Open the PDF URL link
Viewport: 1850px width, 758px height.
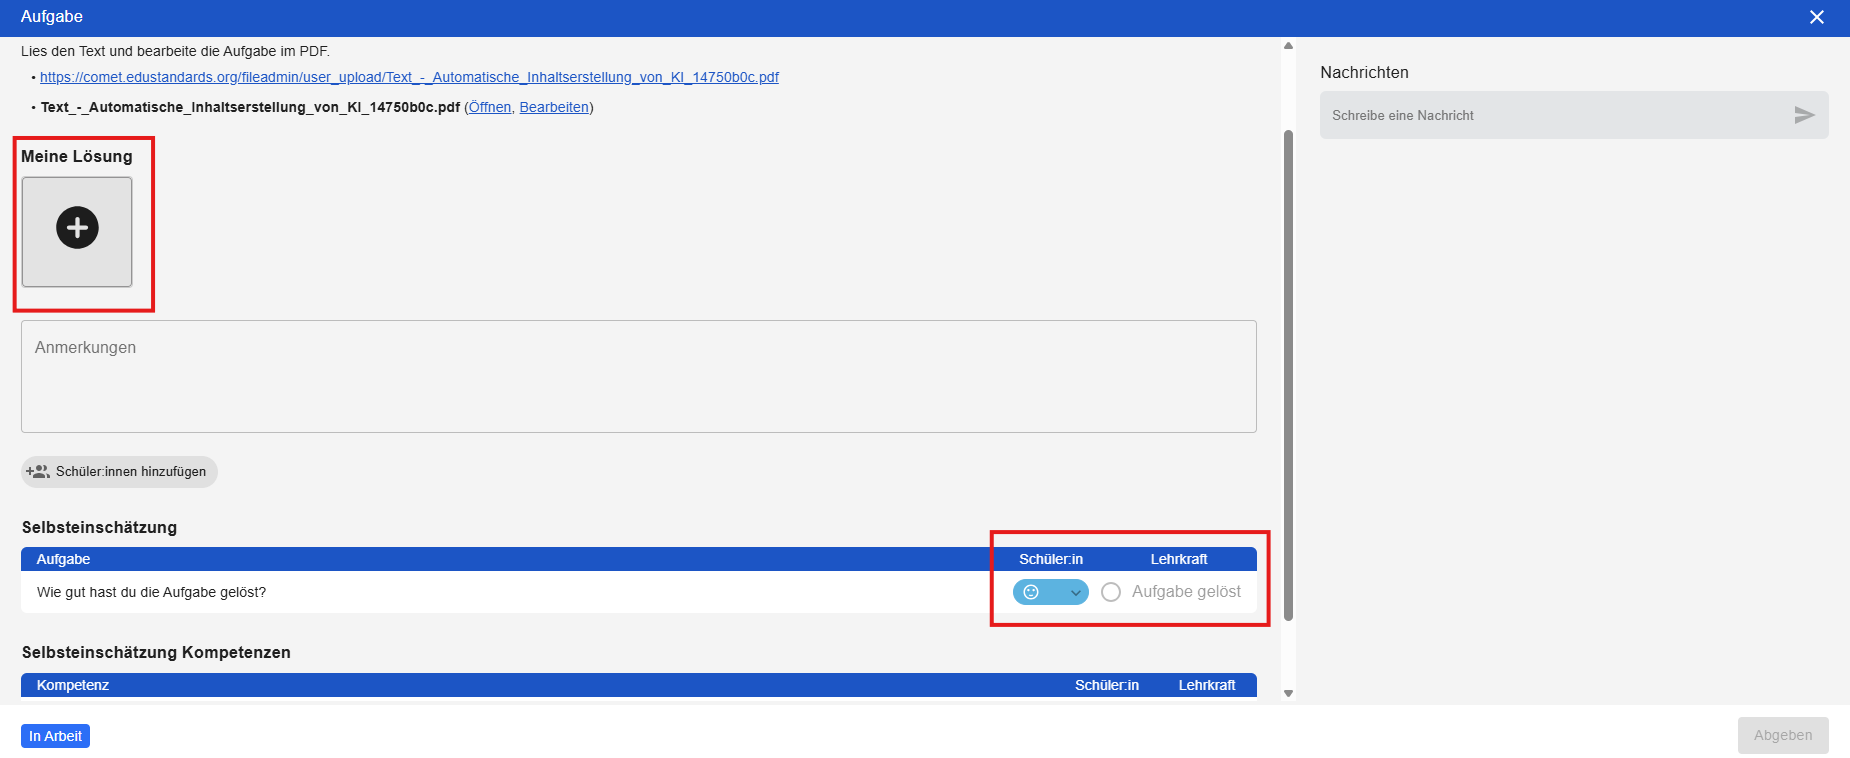(x=409, y=77)
